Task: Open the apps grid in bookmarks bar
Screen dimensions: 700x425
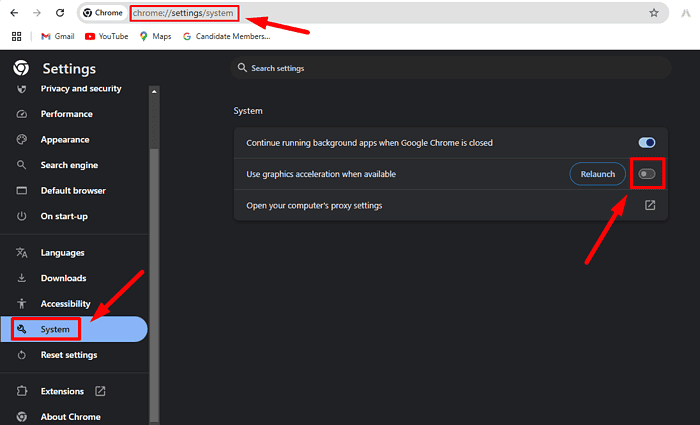Action: 16,36
